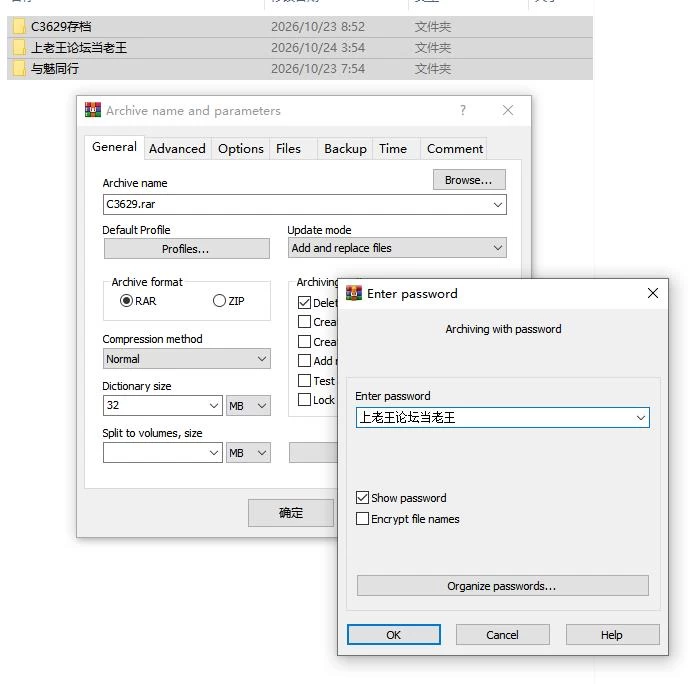Click the date 2026/10/24 3:54
This screenshot has height=684, width=691.
click(318, 48)
